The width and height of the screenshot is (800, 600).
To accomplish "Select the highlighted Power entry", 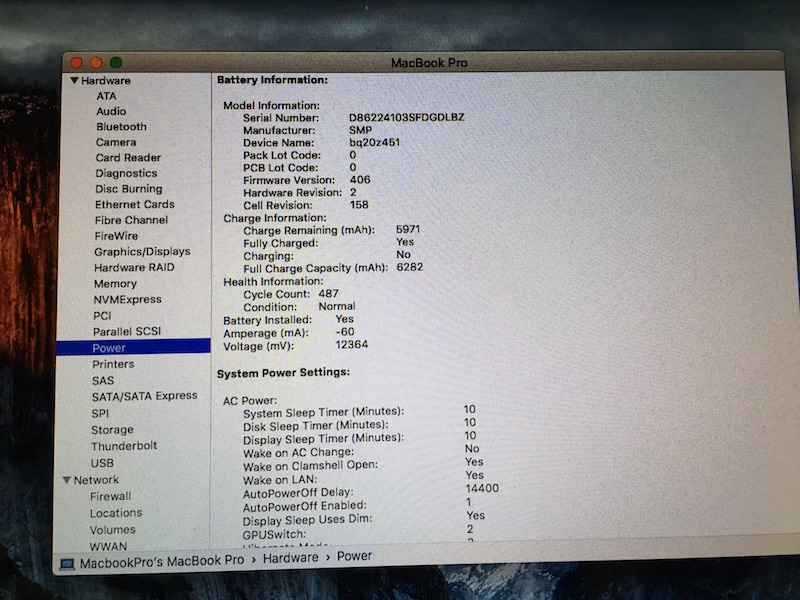I will tap(133, 348).
